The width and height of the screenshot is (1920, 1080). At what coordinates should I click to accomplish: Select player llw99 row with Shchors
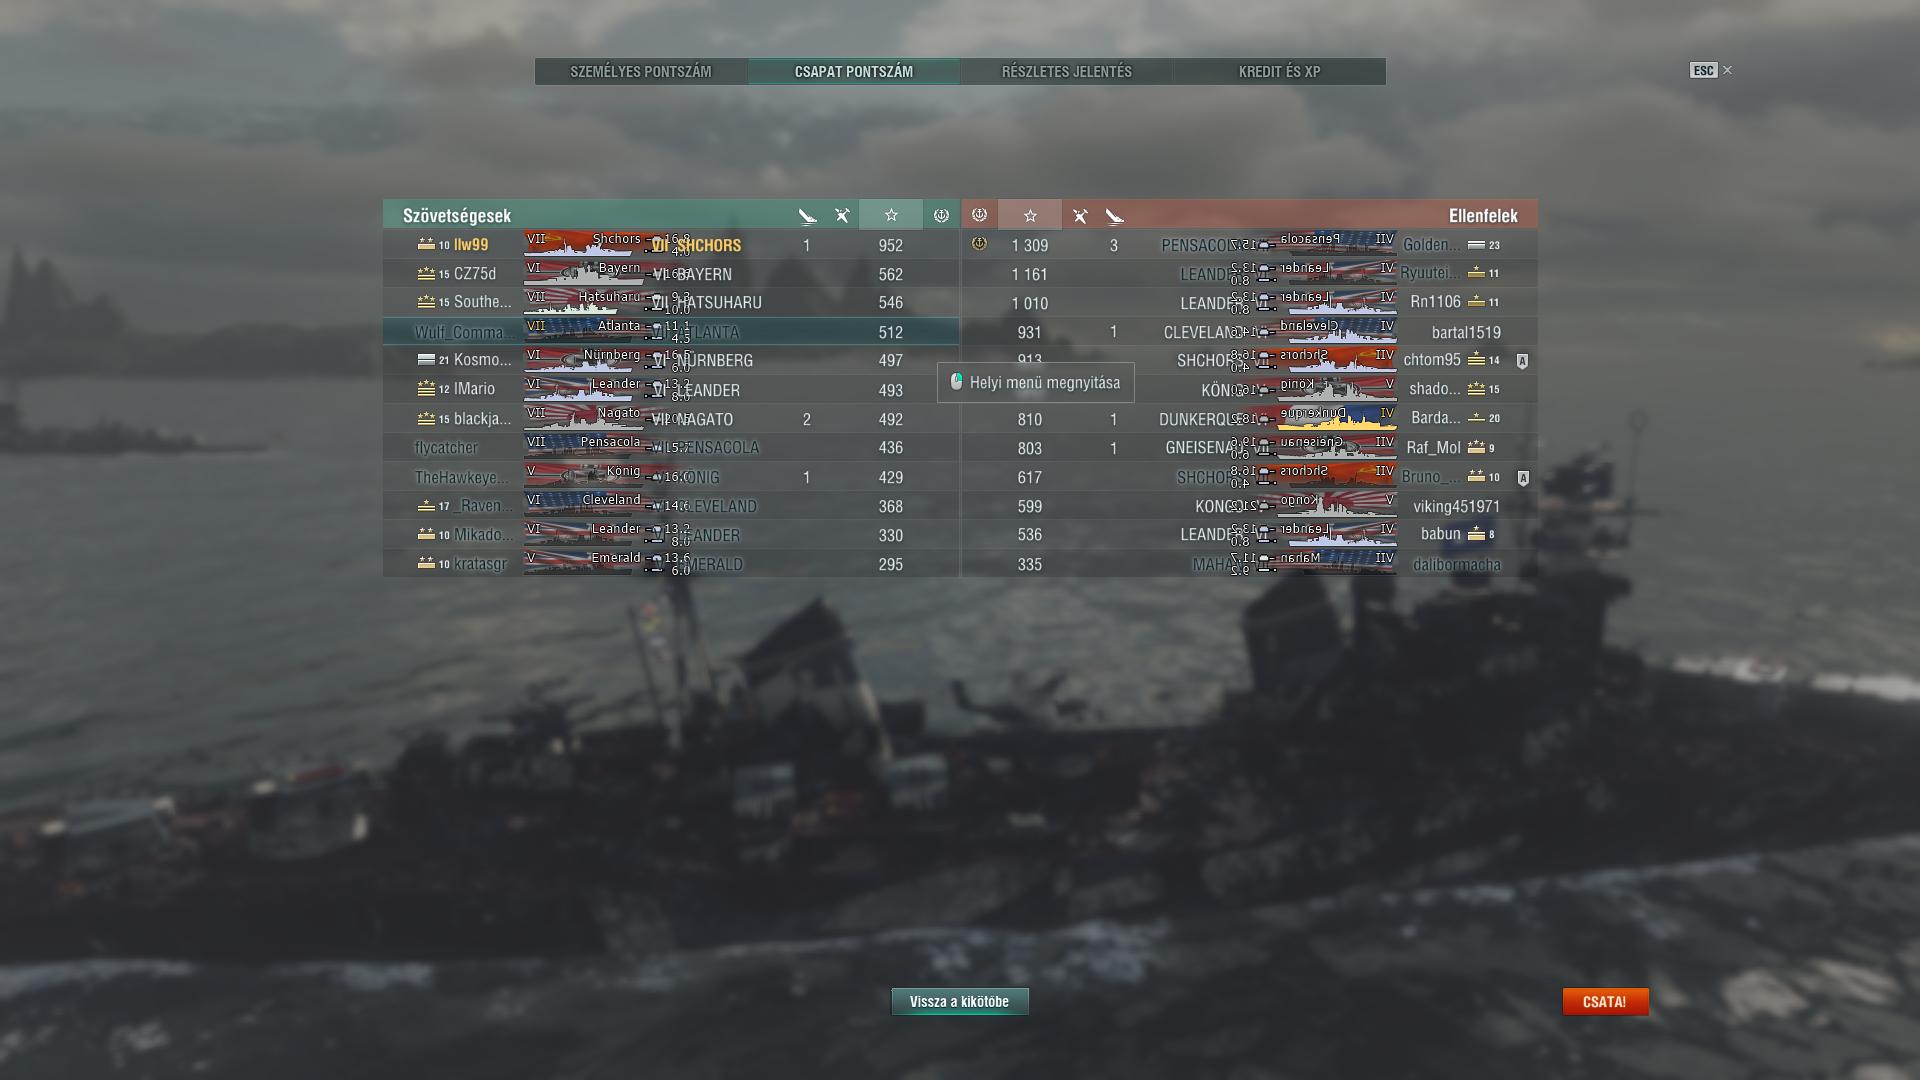tap(671, 245)
